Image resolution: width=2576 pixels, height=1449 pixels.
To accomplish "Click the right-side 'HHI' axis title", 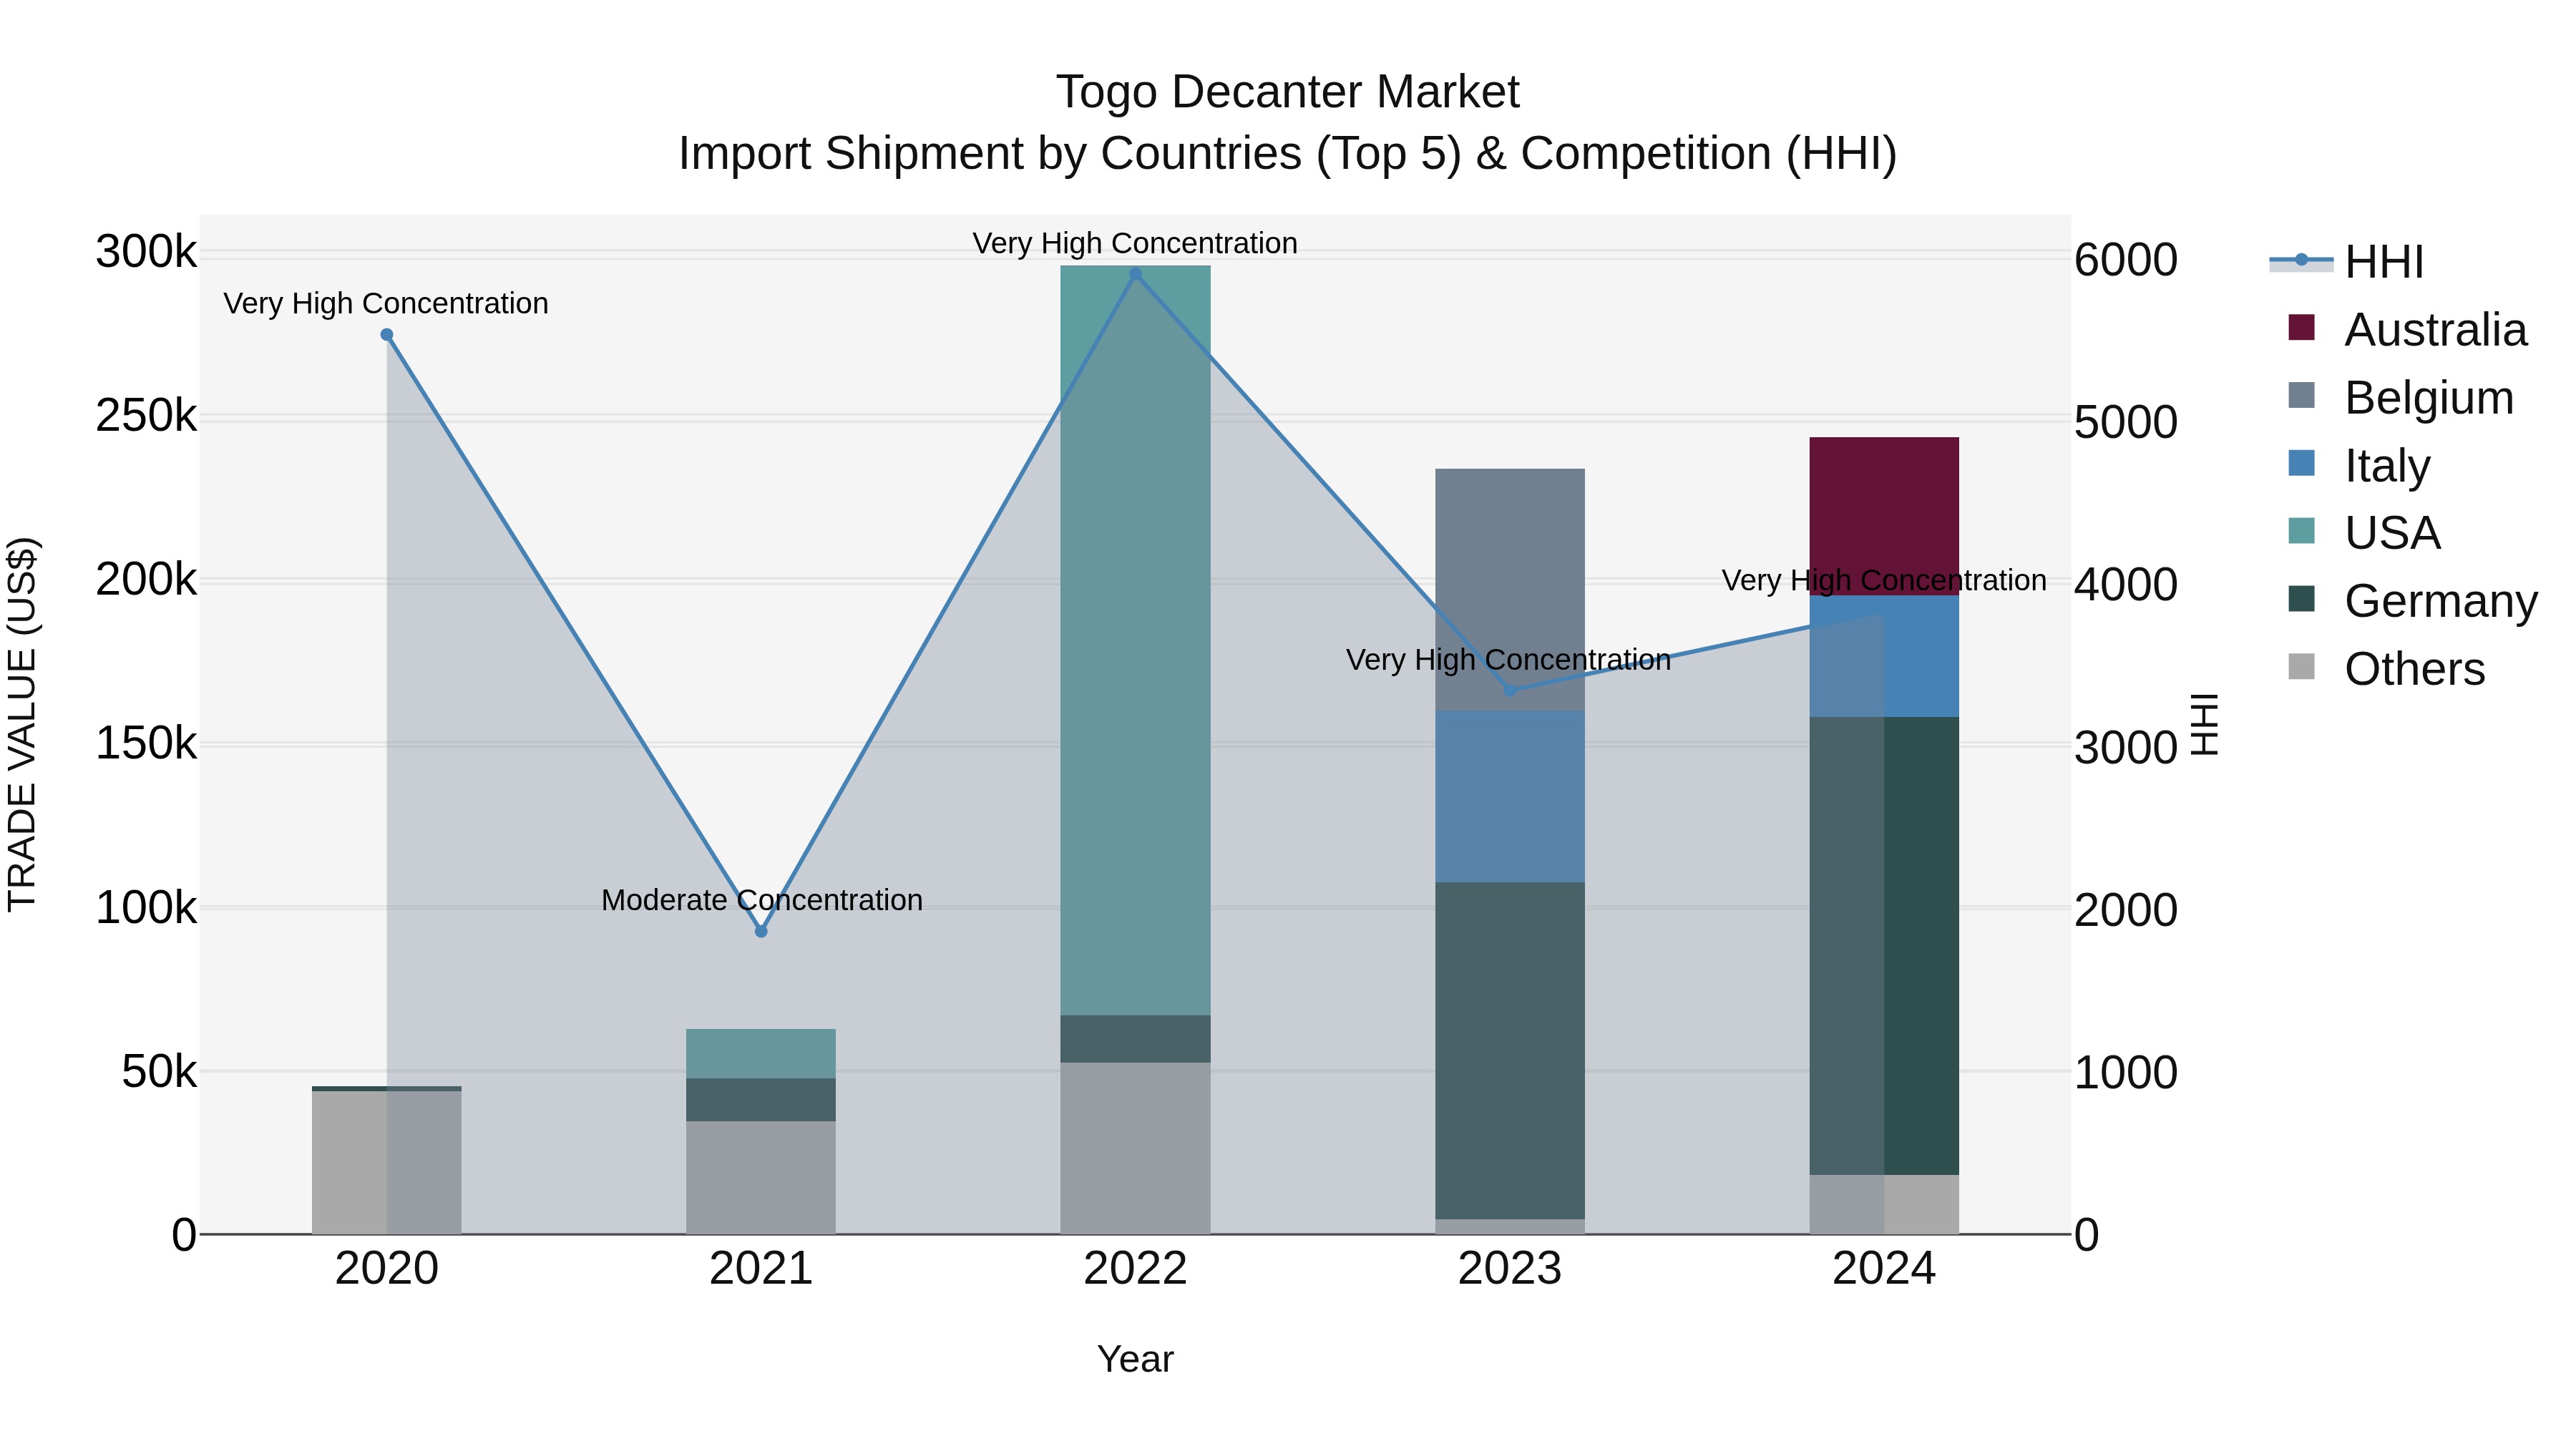I will point(2205,724).
